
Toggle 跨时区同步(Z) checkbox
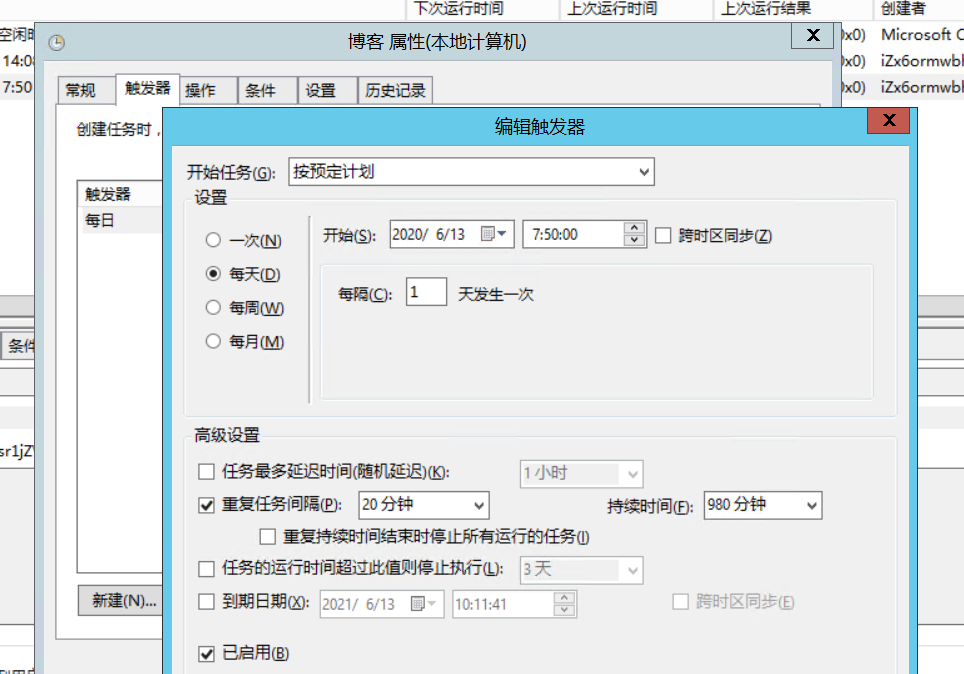(663, 236)
